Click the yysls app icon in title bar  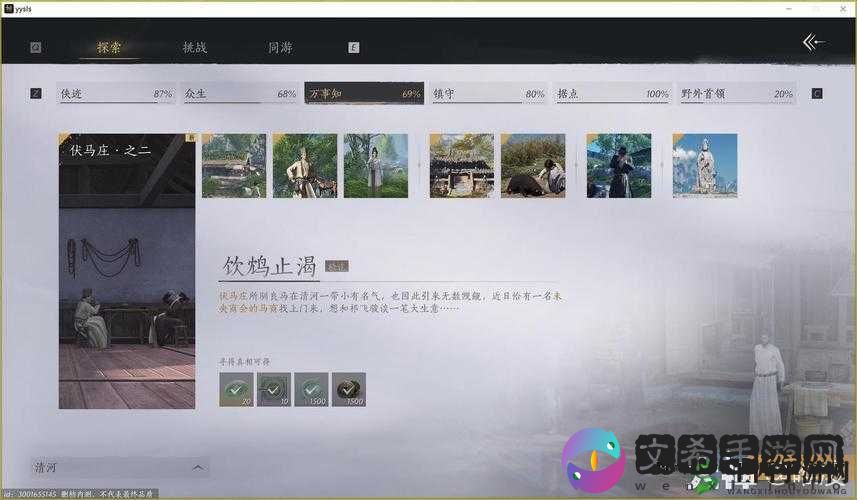click(x=8, y=8)
